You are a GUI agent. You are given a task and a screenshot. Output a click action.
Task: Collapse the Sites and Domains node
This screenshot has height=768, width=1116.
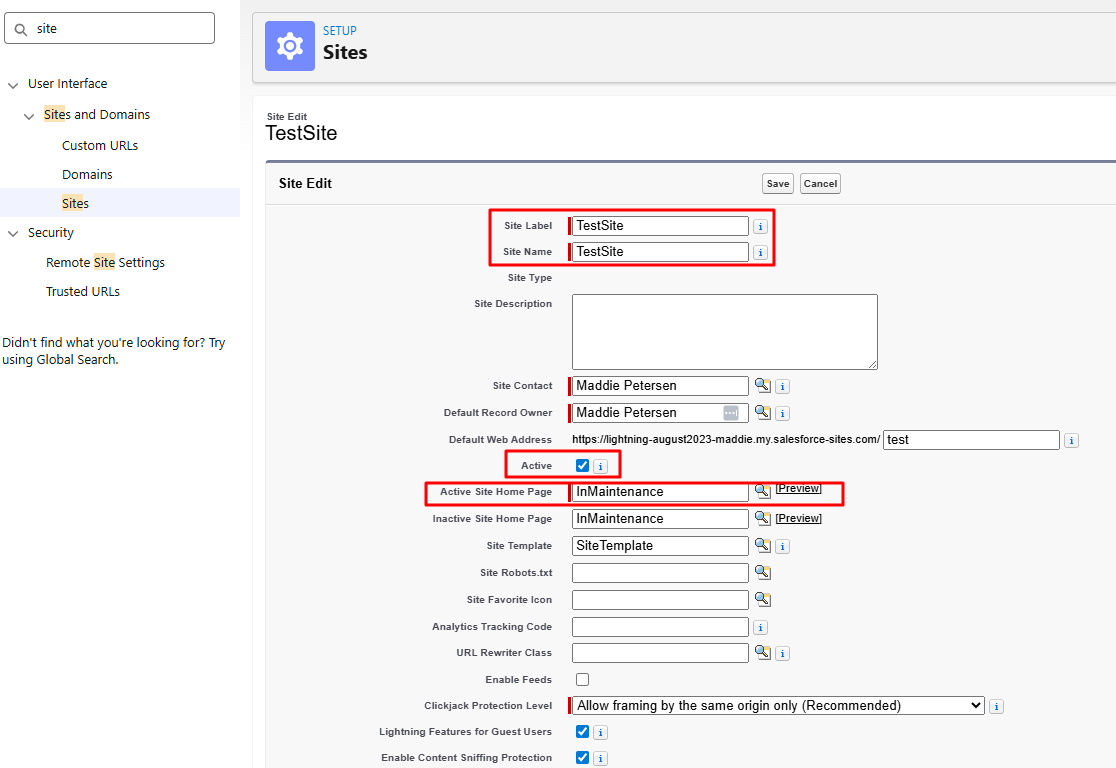[29, 116]
